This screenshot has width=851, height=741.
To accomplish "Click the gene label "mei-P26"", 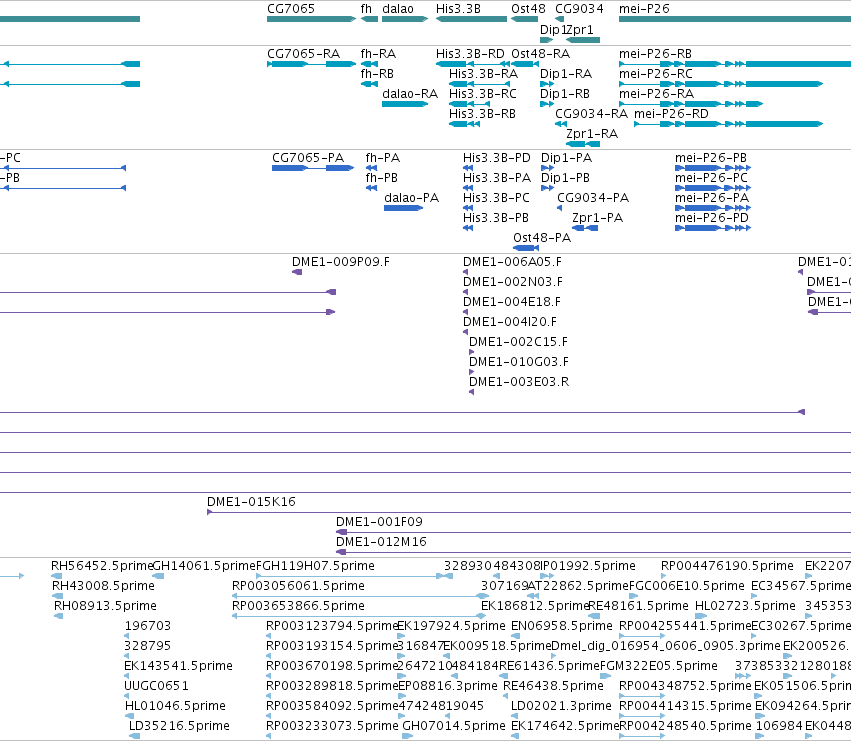I will [644, 9].
